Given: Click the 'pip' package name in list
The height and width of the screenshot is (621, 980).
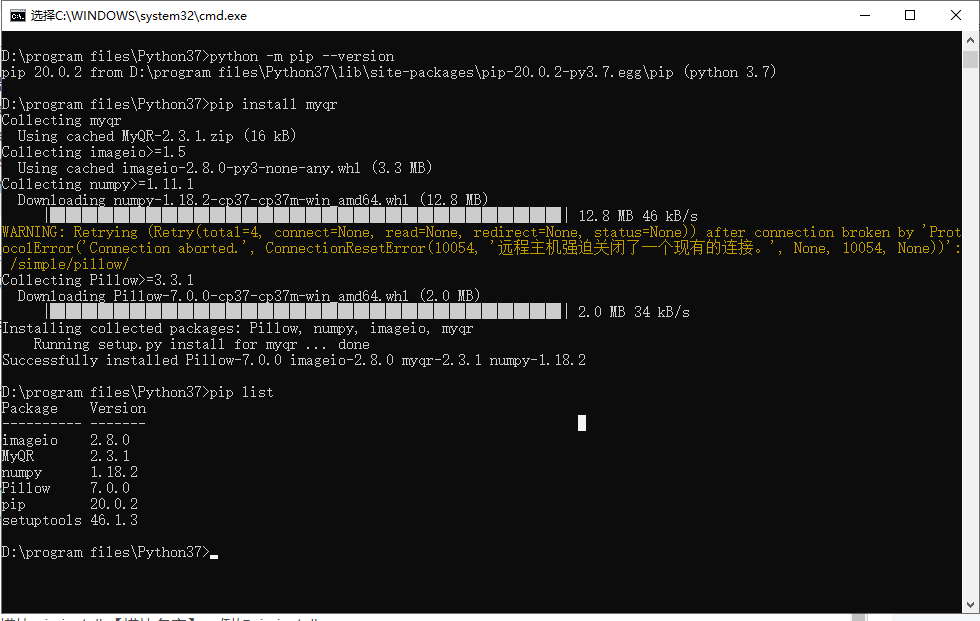Looking at the screenshot, I should 14,505.
